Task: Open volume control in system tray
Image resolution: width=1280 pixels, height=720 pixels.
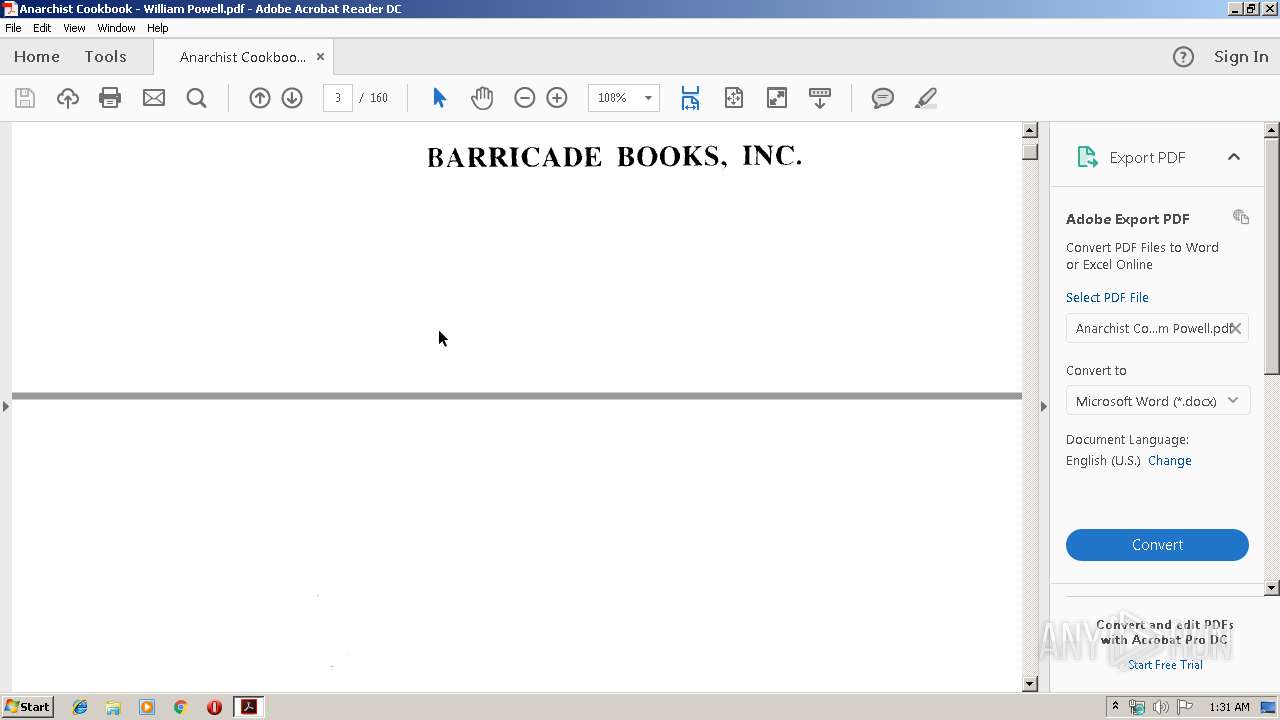Action: point(1161,707)
